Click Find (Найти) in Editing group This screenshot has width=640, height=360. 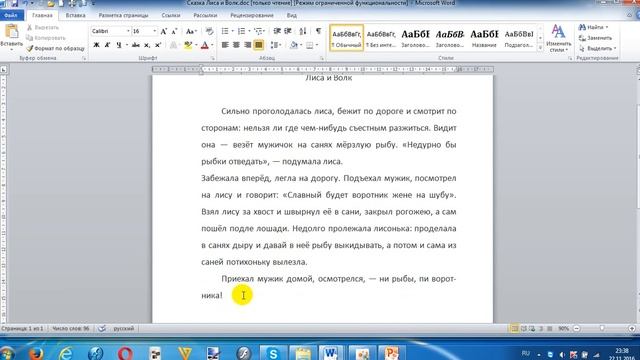[593, 27]
